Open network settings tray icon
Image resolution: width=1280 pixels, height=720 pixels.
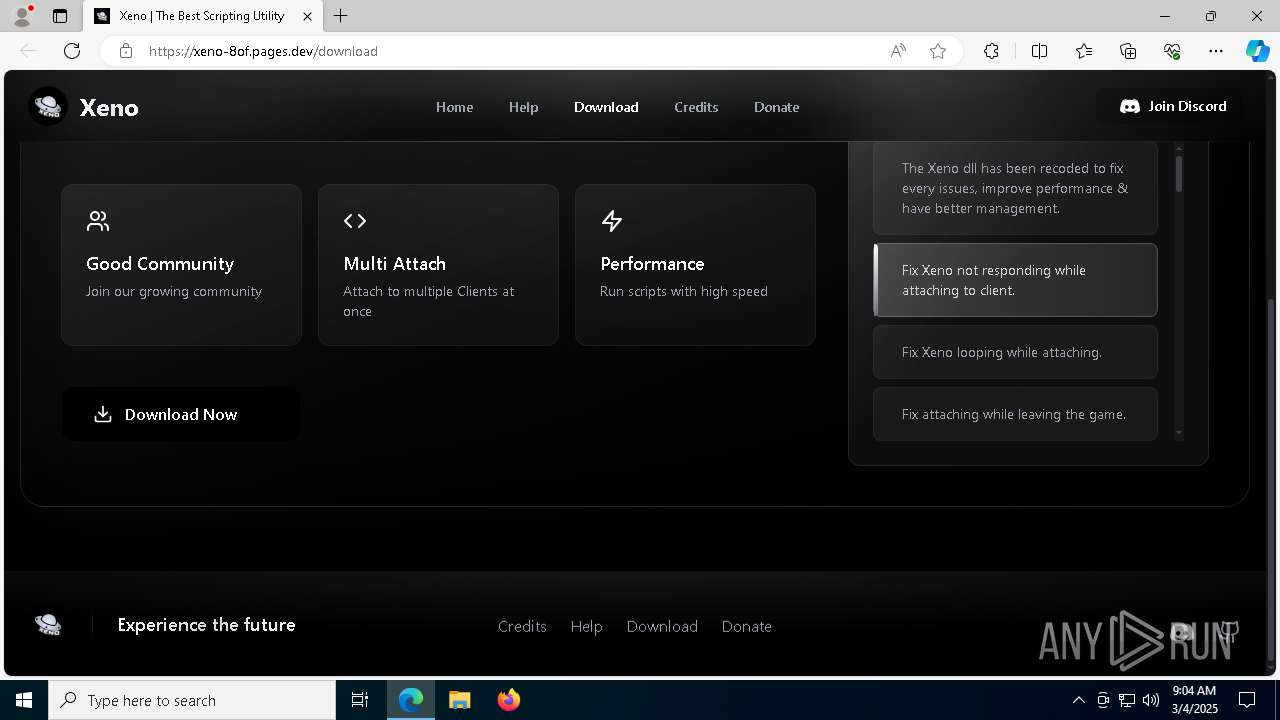(1127, 700)
